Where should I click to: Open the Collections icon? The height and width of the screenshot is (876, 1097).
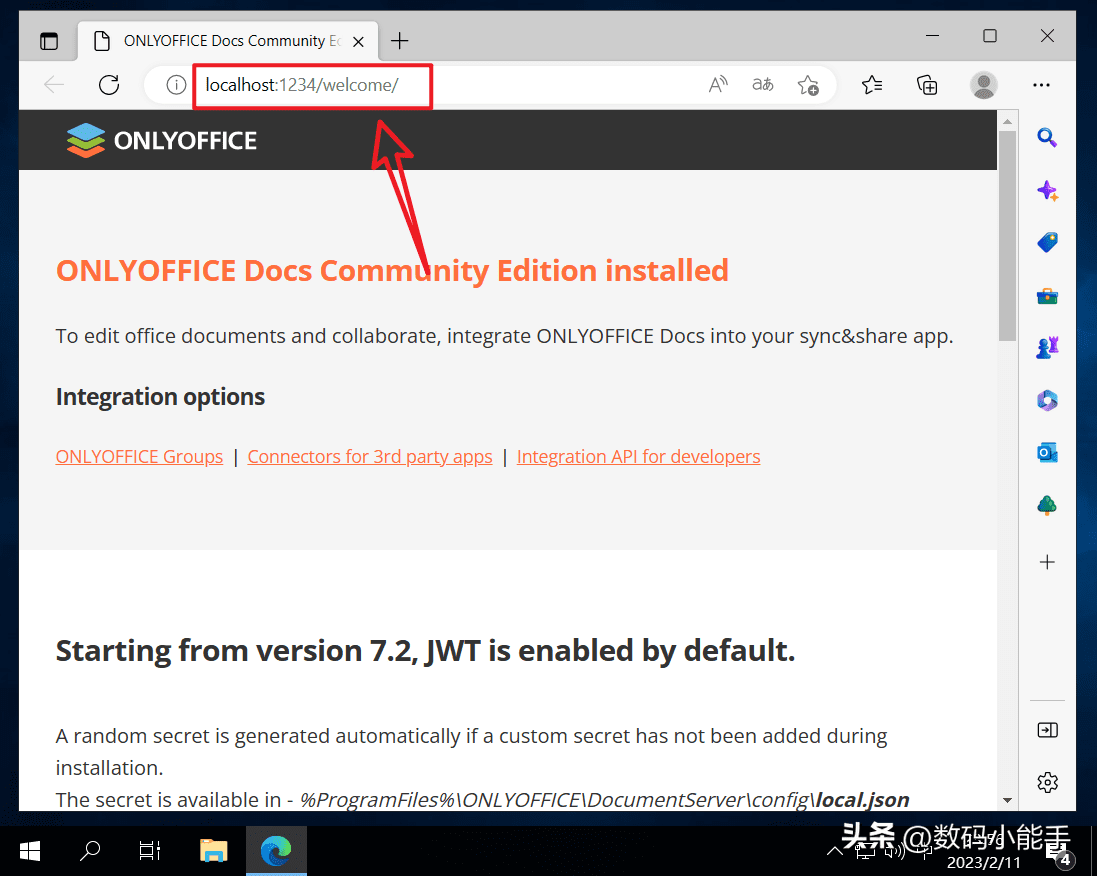click(x=928, y=85)
